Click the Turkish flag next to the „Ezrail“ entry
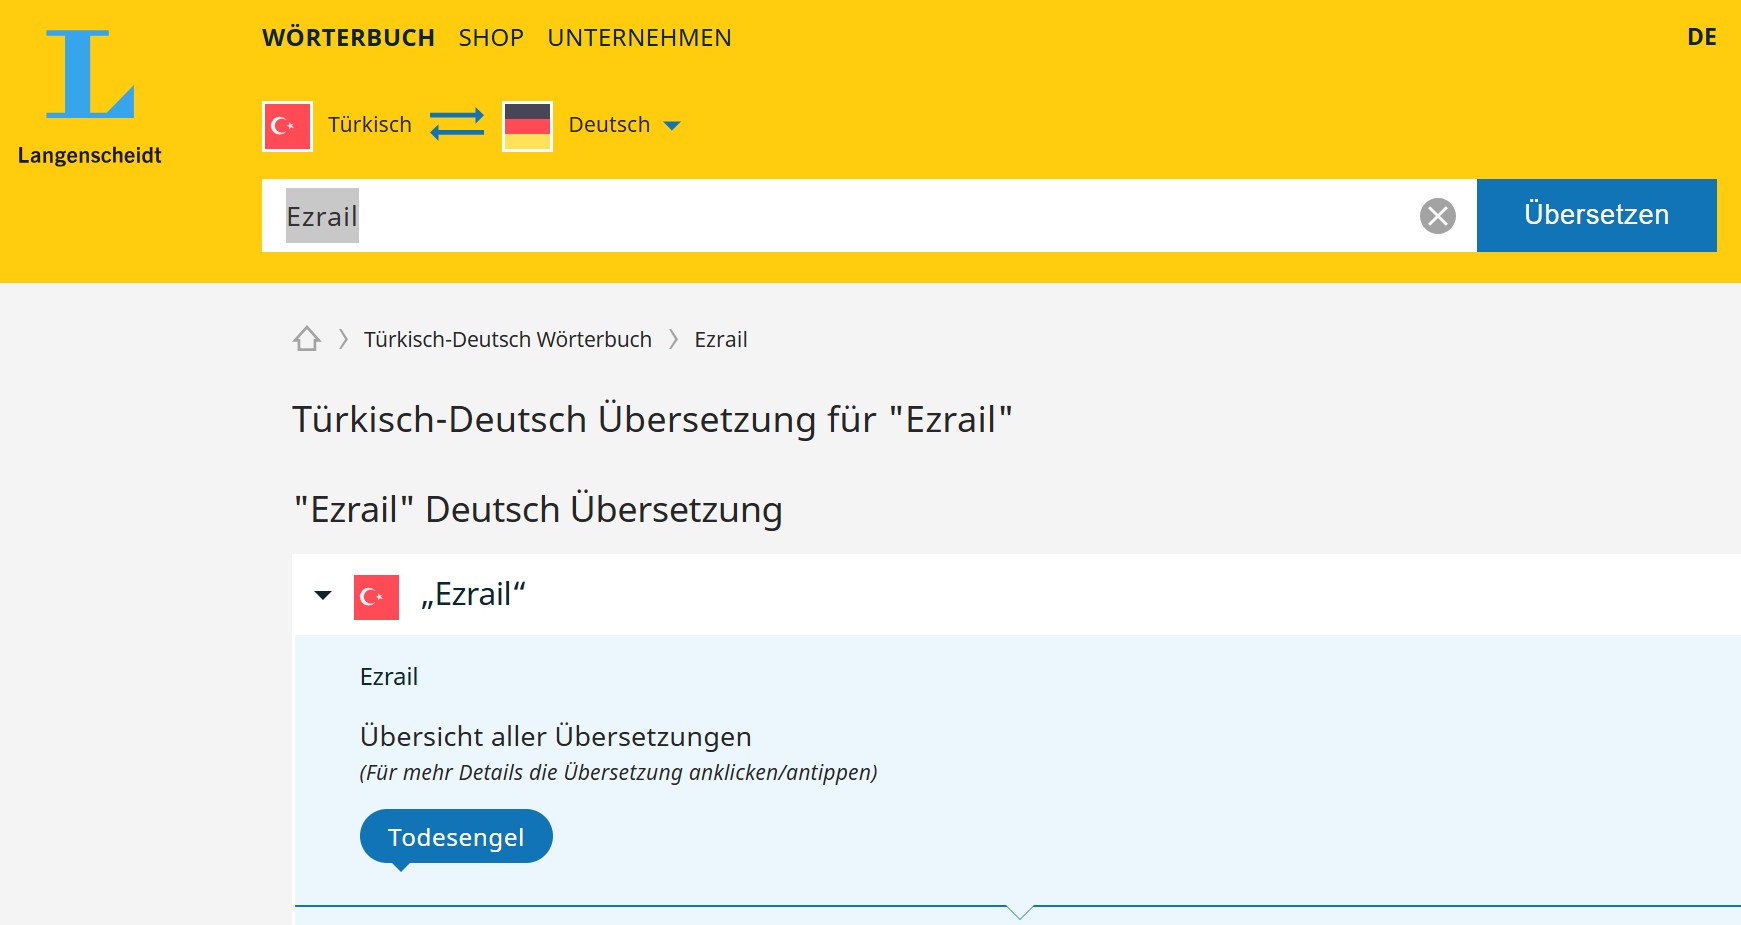 [376, 597]
